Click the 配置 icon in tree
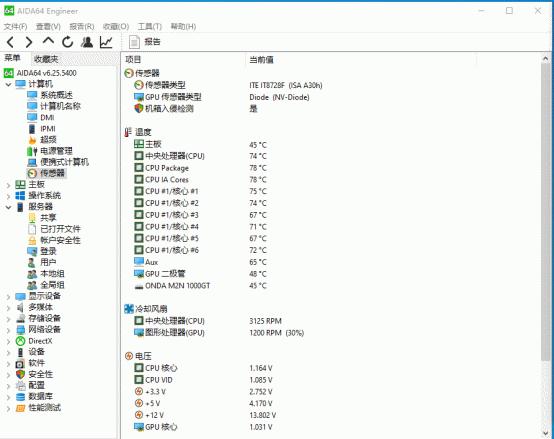The height and width of the screenshot is (439, 554). (x=20, y=386)
